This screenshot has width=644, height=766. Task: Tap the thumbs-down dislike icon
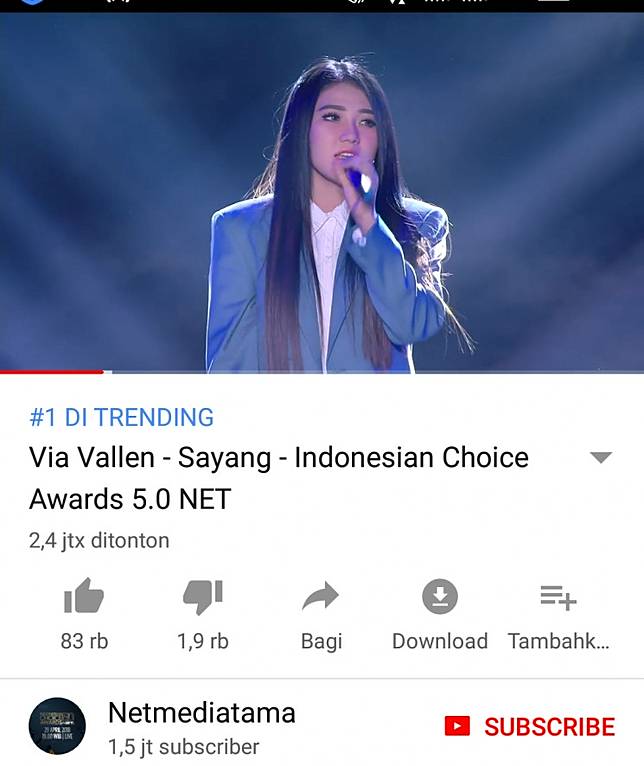[203, 596]
